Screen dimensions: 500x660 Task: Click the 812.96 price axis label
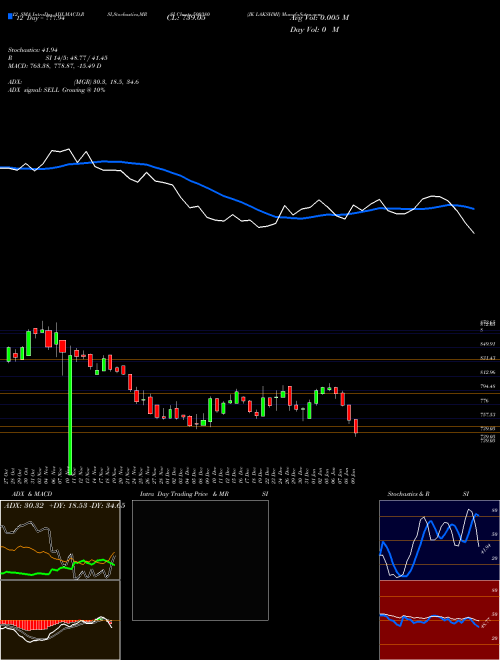[488, 373]
